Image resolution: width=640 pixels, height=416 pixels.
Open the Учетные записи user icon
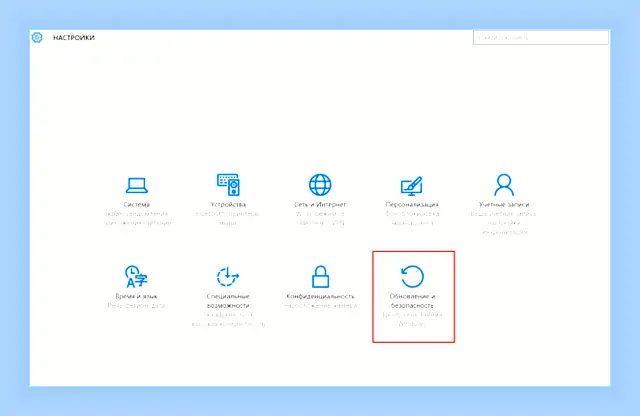tap(504, 185)
